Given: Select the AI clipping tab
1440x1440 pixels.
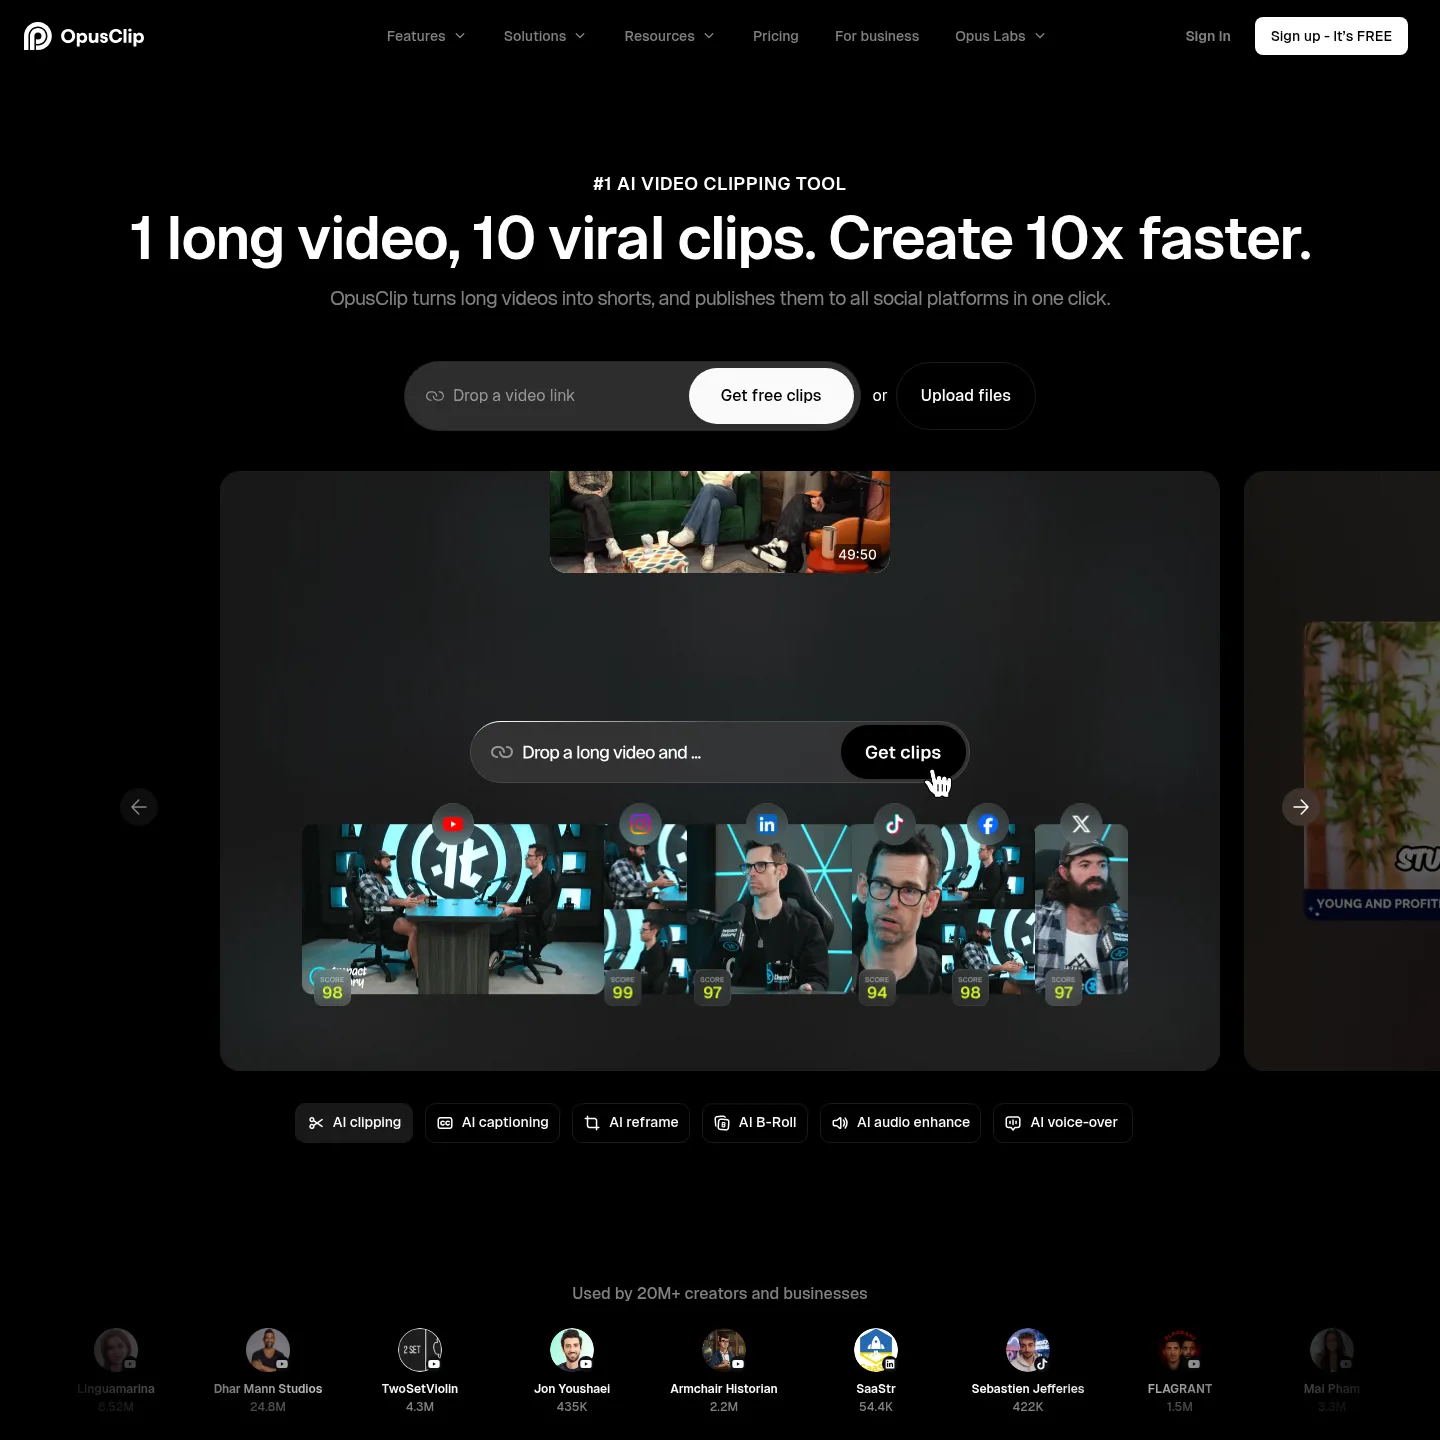Looking at the screenshot, I should 354,1123.
